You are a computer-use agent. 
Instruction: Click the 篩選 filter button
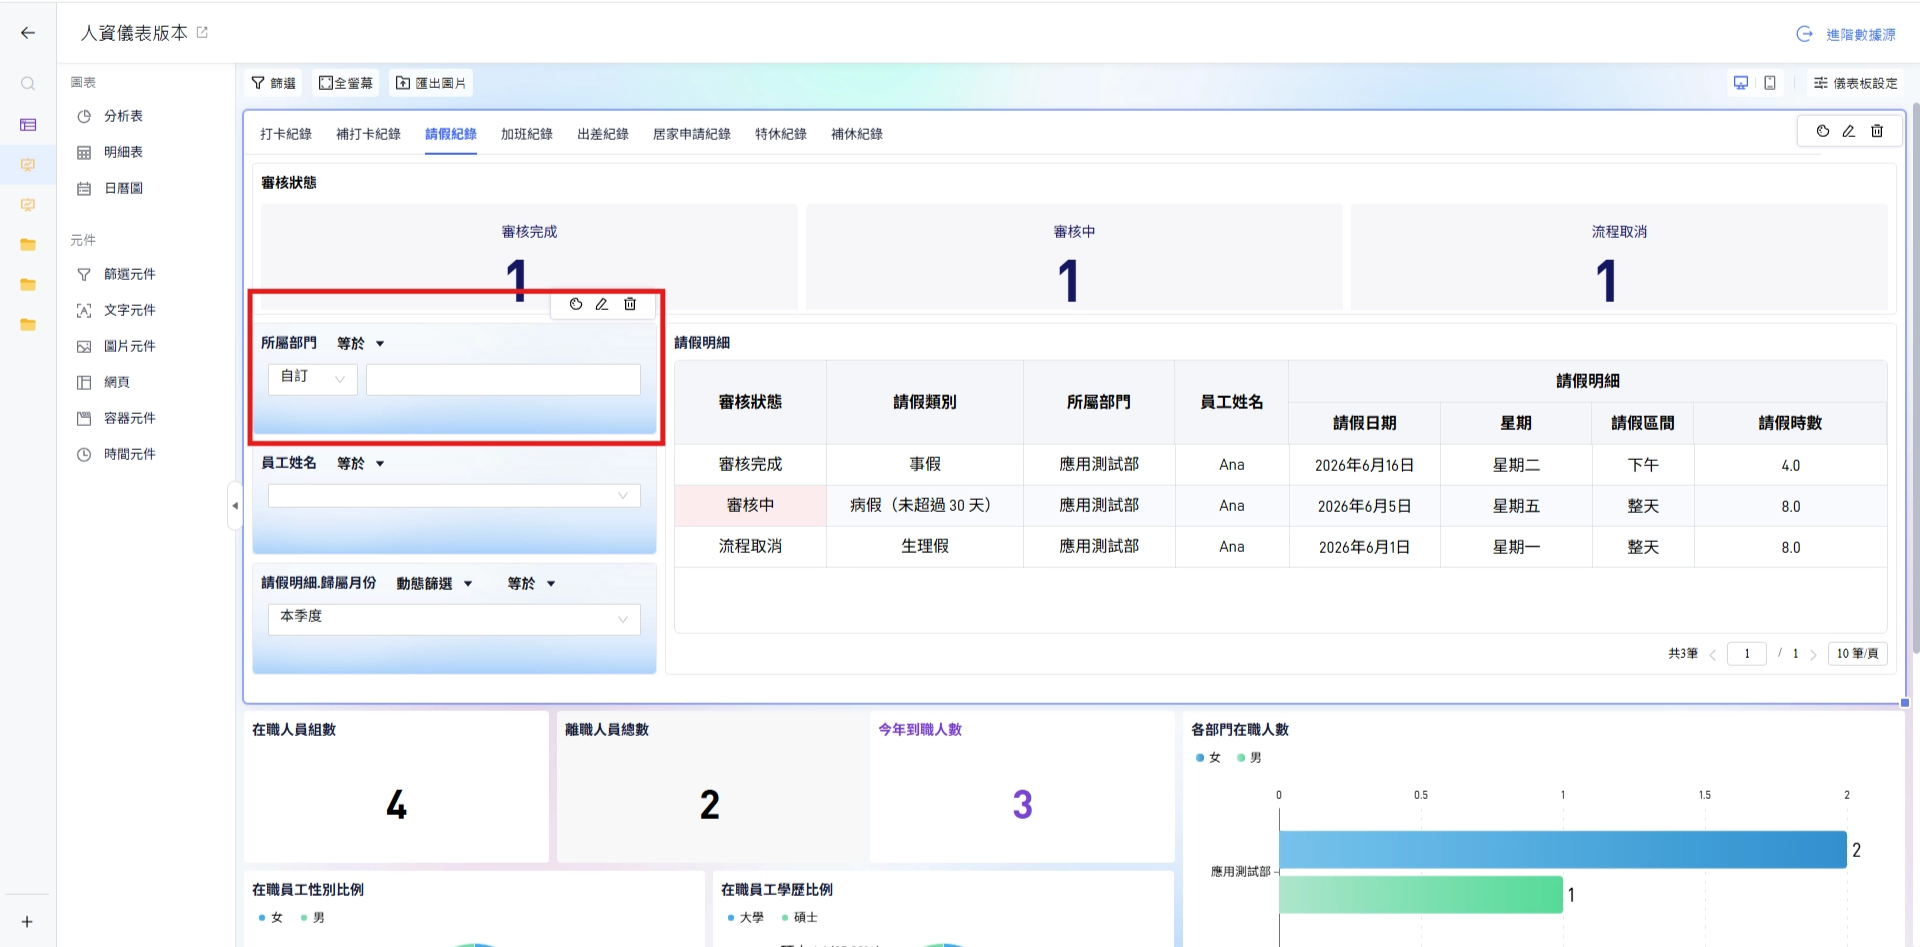pyautogui.click(x=274, y=83)
